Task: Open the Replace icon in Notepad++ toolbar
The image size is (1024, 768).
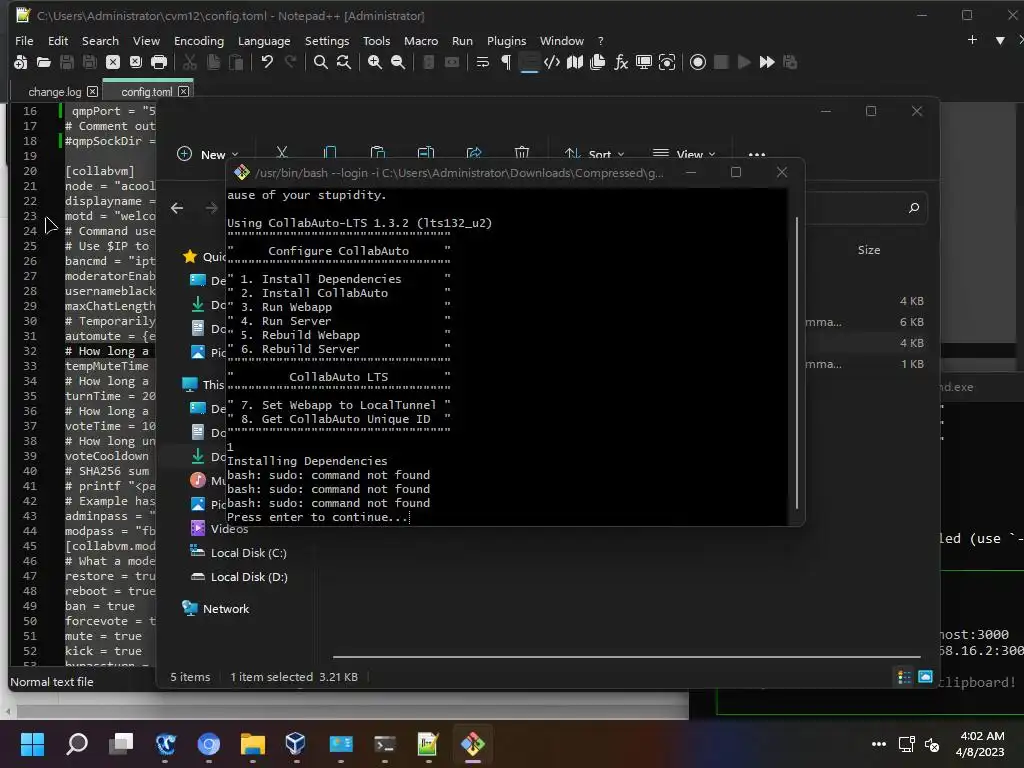Action: (344, 62)
